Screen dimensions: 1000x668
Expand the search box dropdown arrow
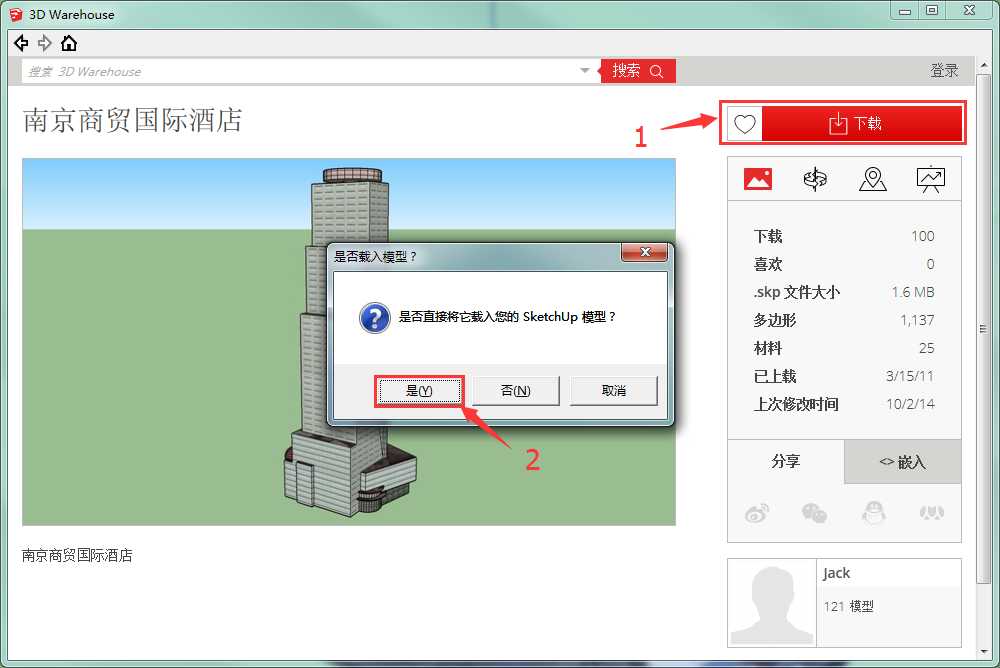pos(585,71)
